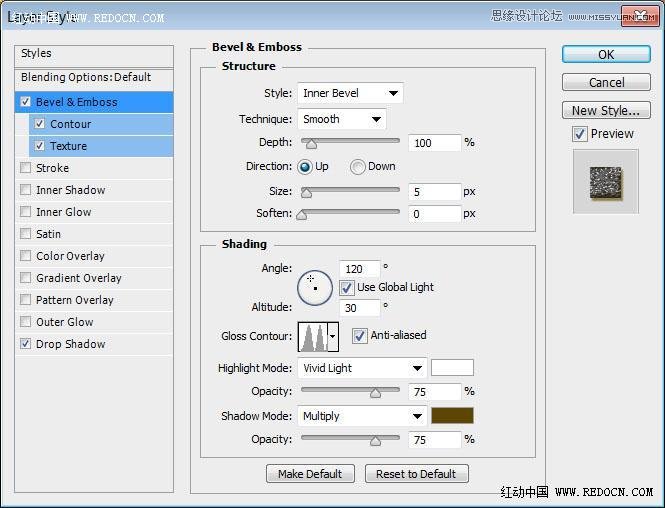Toggle the Preview checkbox
This screenshot has width=665, height=508.
point(580,134)
